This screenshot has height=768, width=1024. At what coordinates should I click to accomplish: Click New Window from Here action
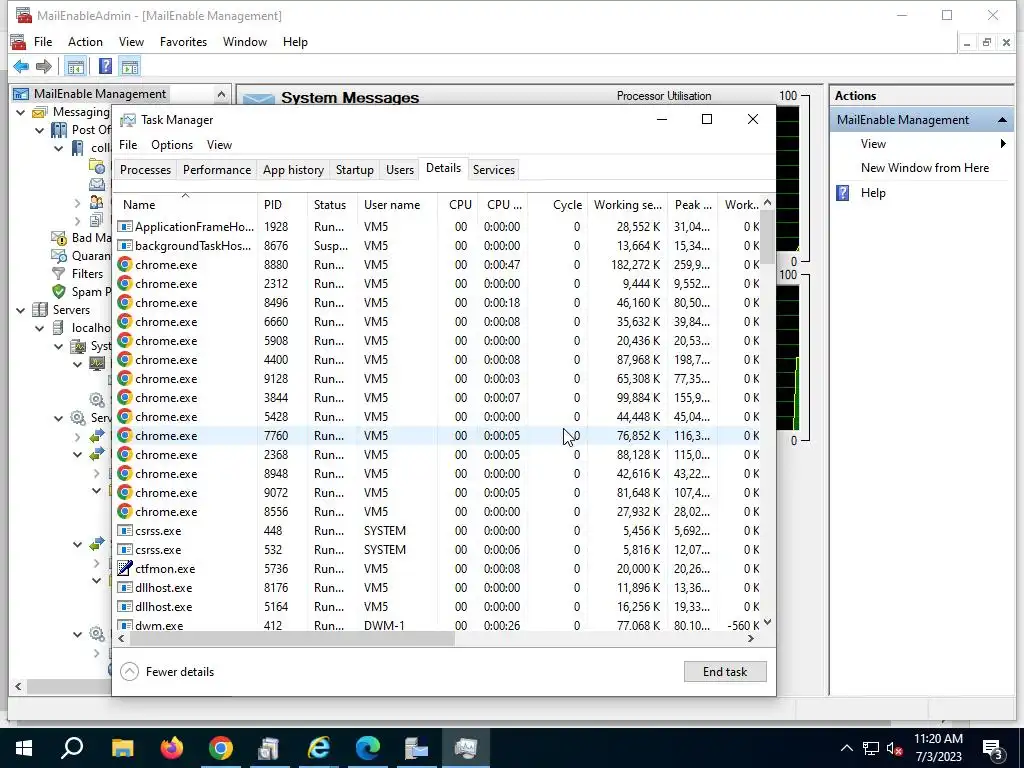pyautogui.click(x=925, y=168)
